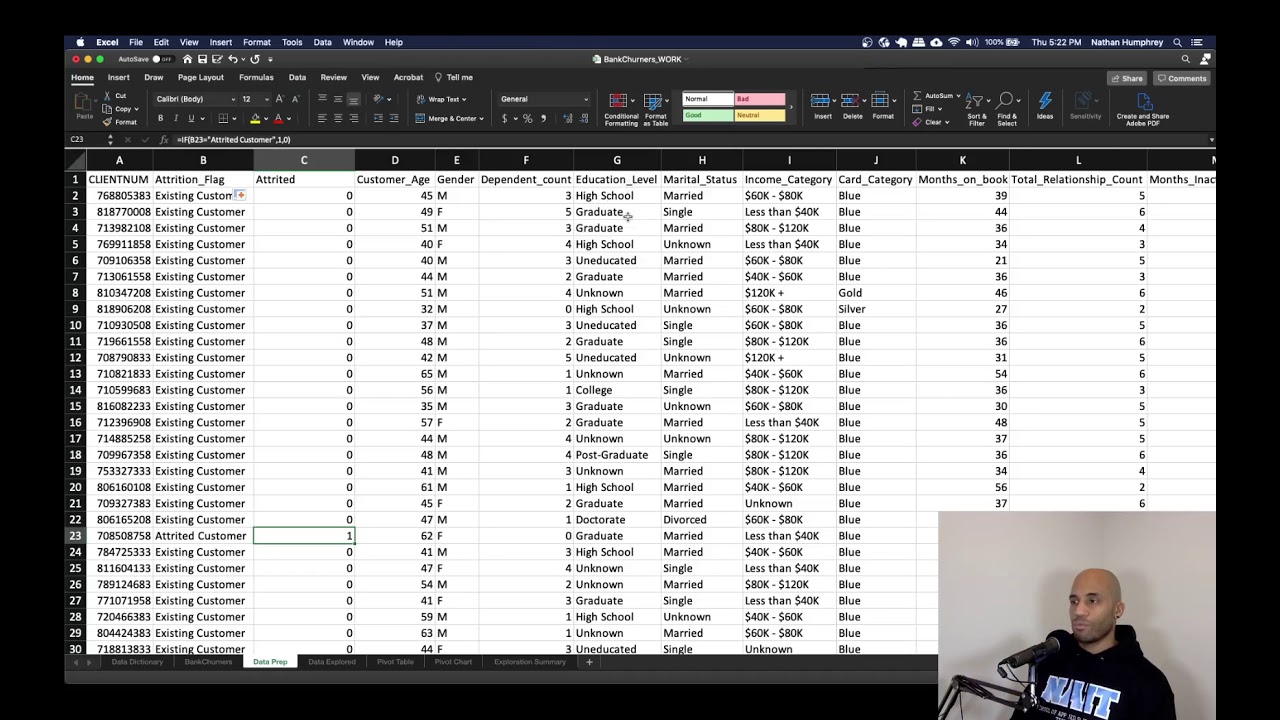The image size is (1280, 720).
Task: Click the Format painter brush
Action: point(108,122)
